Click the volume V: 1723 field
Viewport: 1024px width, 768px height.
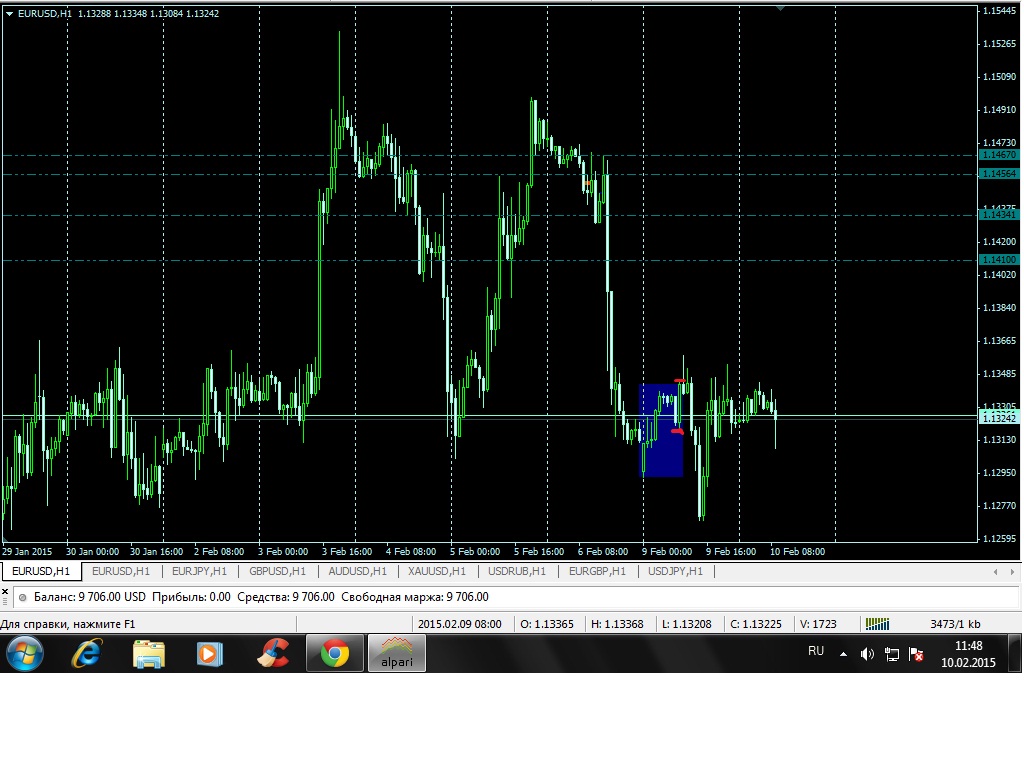tap(818, 624)
